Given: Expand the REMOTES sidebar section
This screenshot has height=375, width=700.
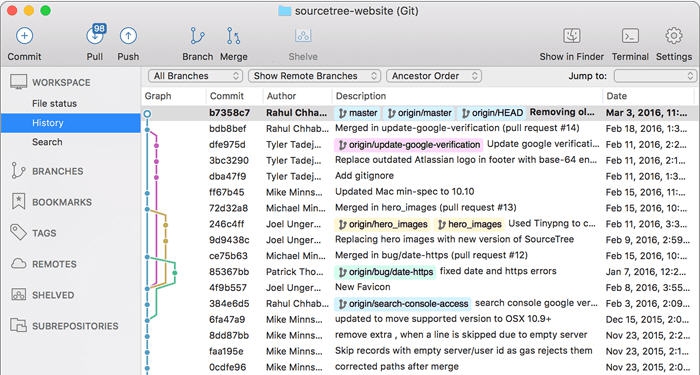Looking at the screenshot, I should 54,264.
